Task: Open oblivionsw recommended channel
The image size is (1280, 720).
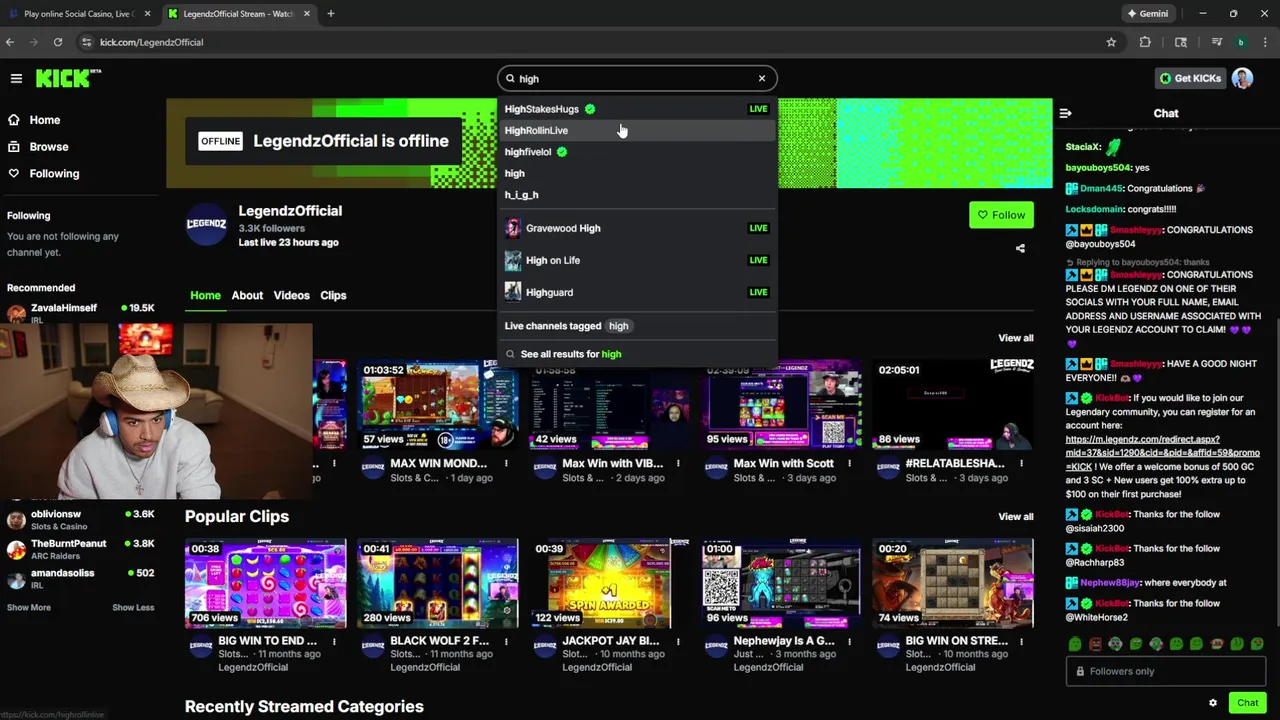Action: point(80,520)
